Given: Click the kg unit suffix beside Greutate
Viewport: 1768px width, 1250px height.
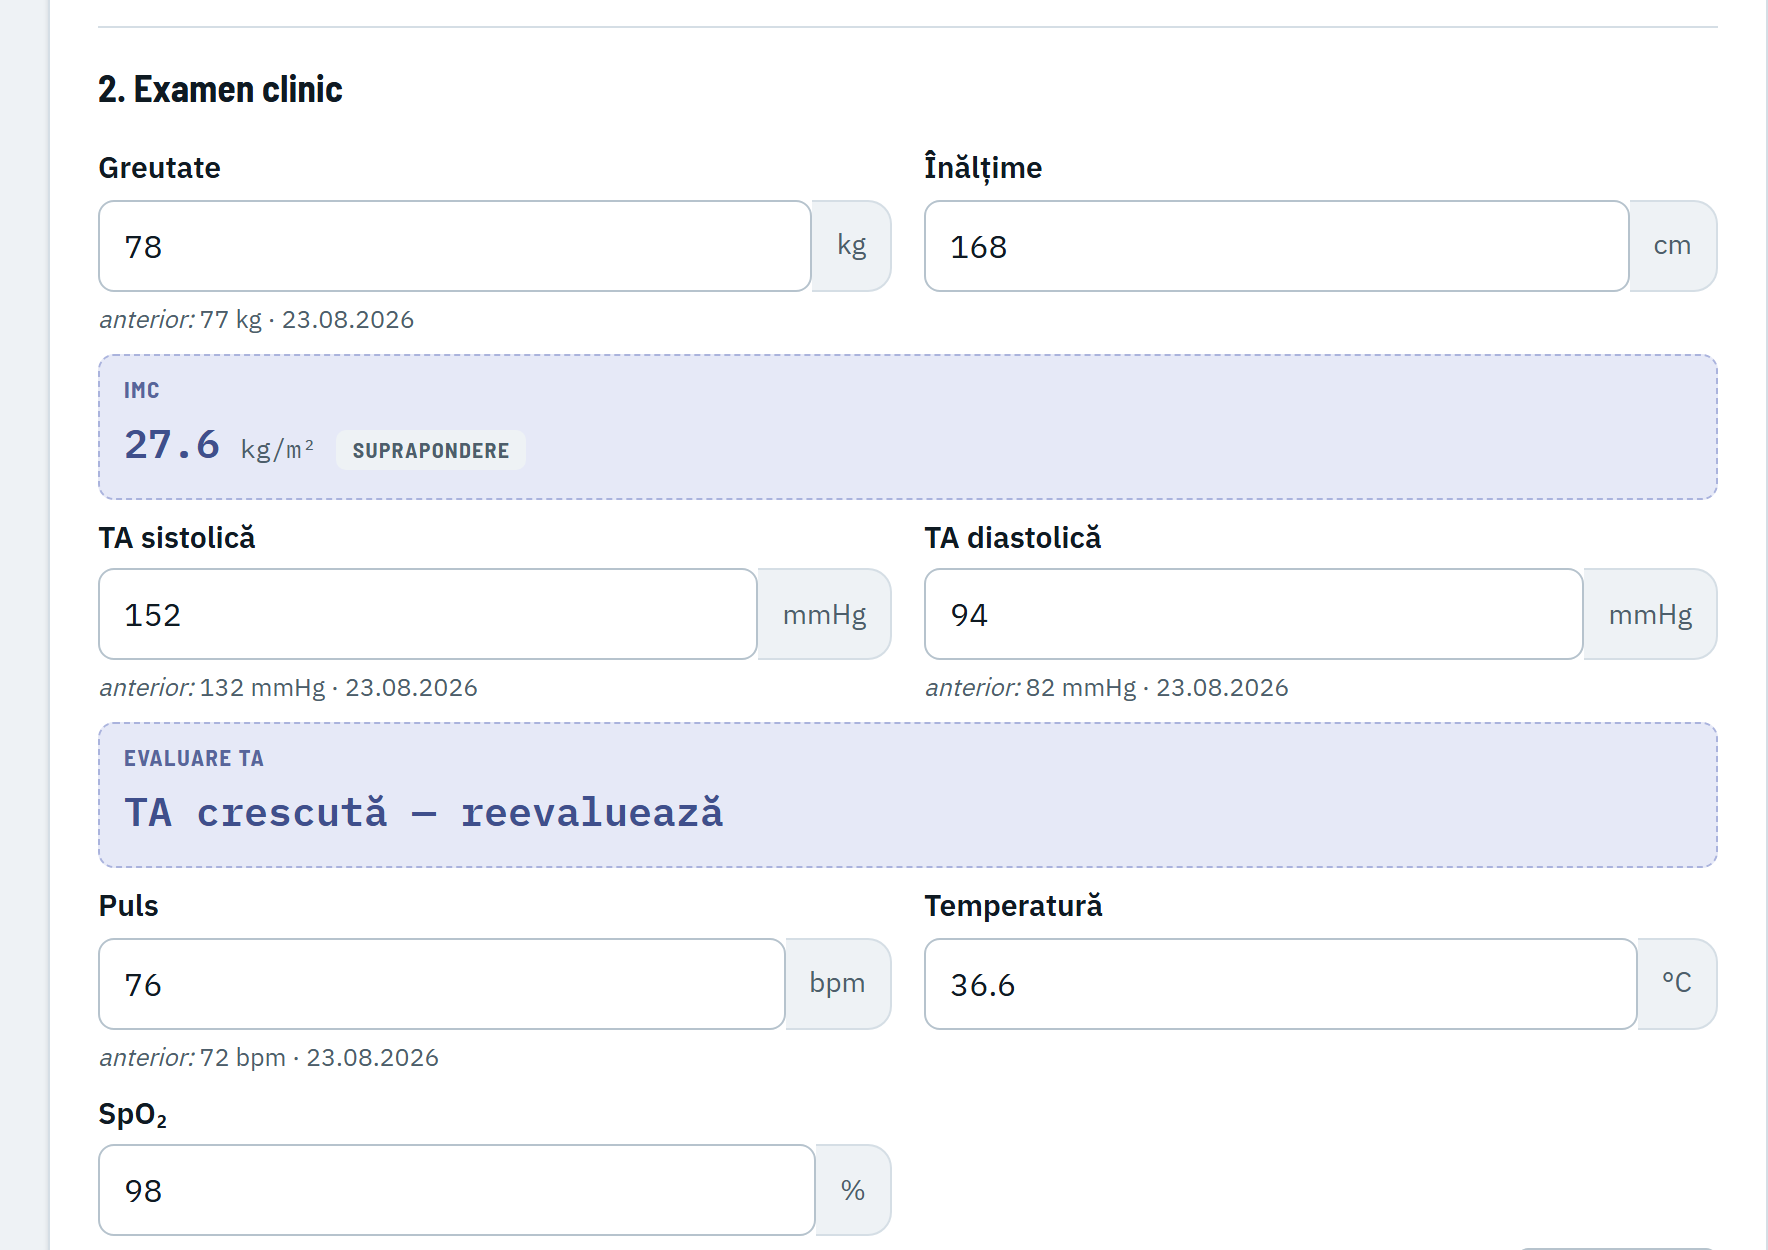Looking at the screenshot, I should coord(852,246).
